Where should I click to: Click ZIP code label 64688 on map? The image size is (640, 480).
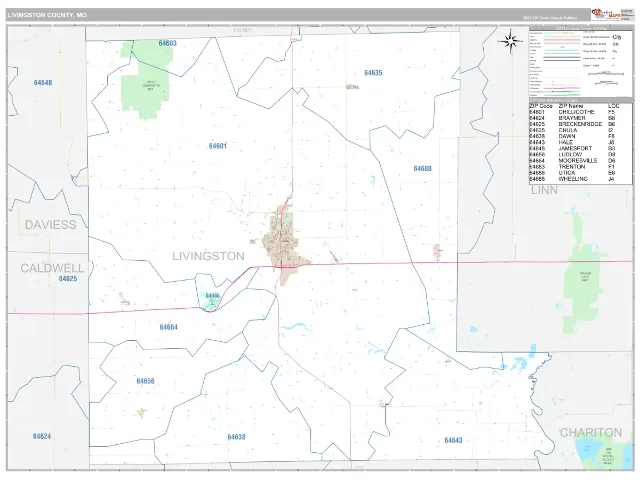pos(422,168)
